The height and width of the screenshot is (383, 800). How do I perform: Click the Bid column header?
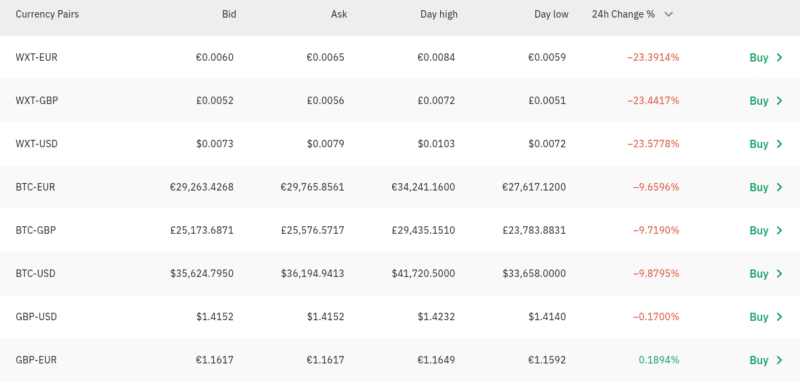pos(229,14)
